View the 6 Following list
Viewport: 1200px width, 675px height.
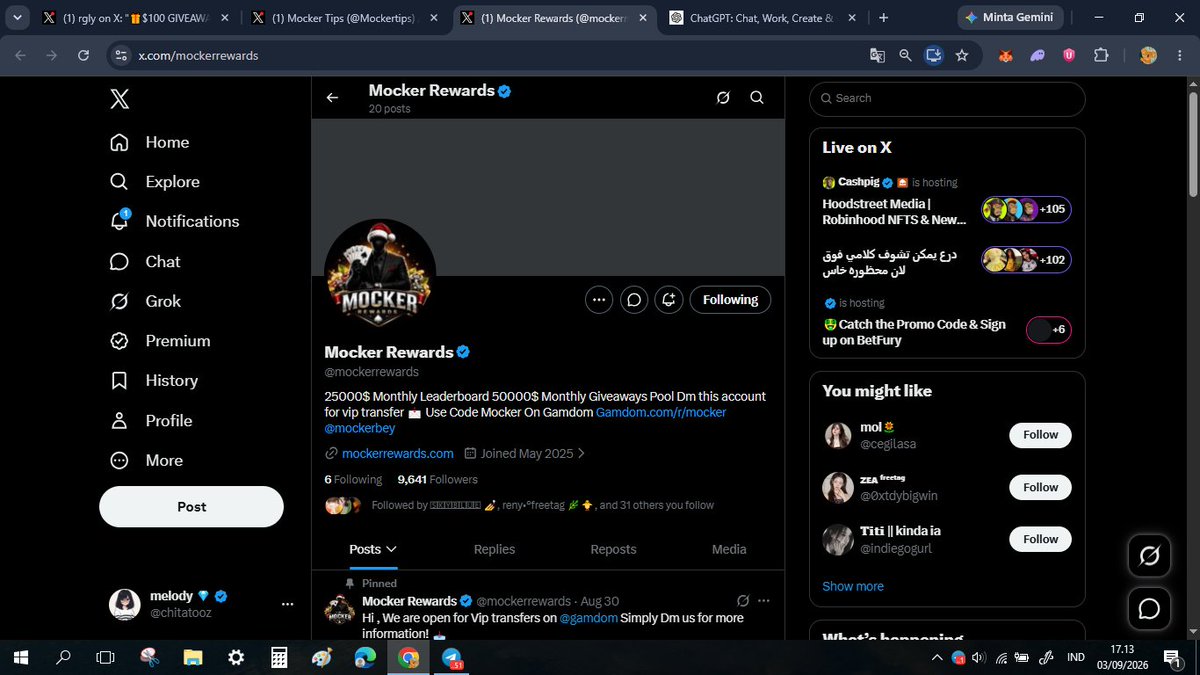click(353, 479)
